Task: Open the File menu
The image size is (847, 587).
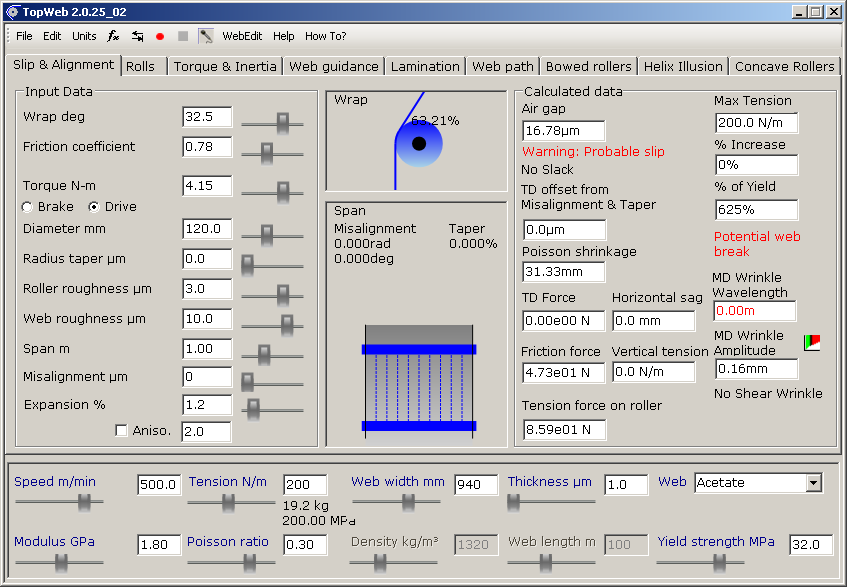Action: (24, 36)
